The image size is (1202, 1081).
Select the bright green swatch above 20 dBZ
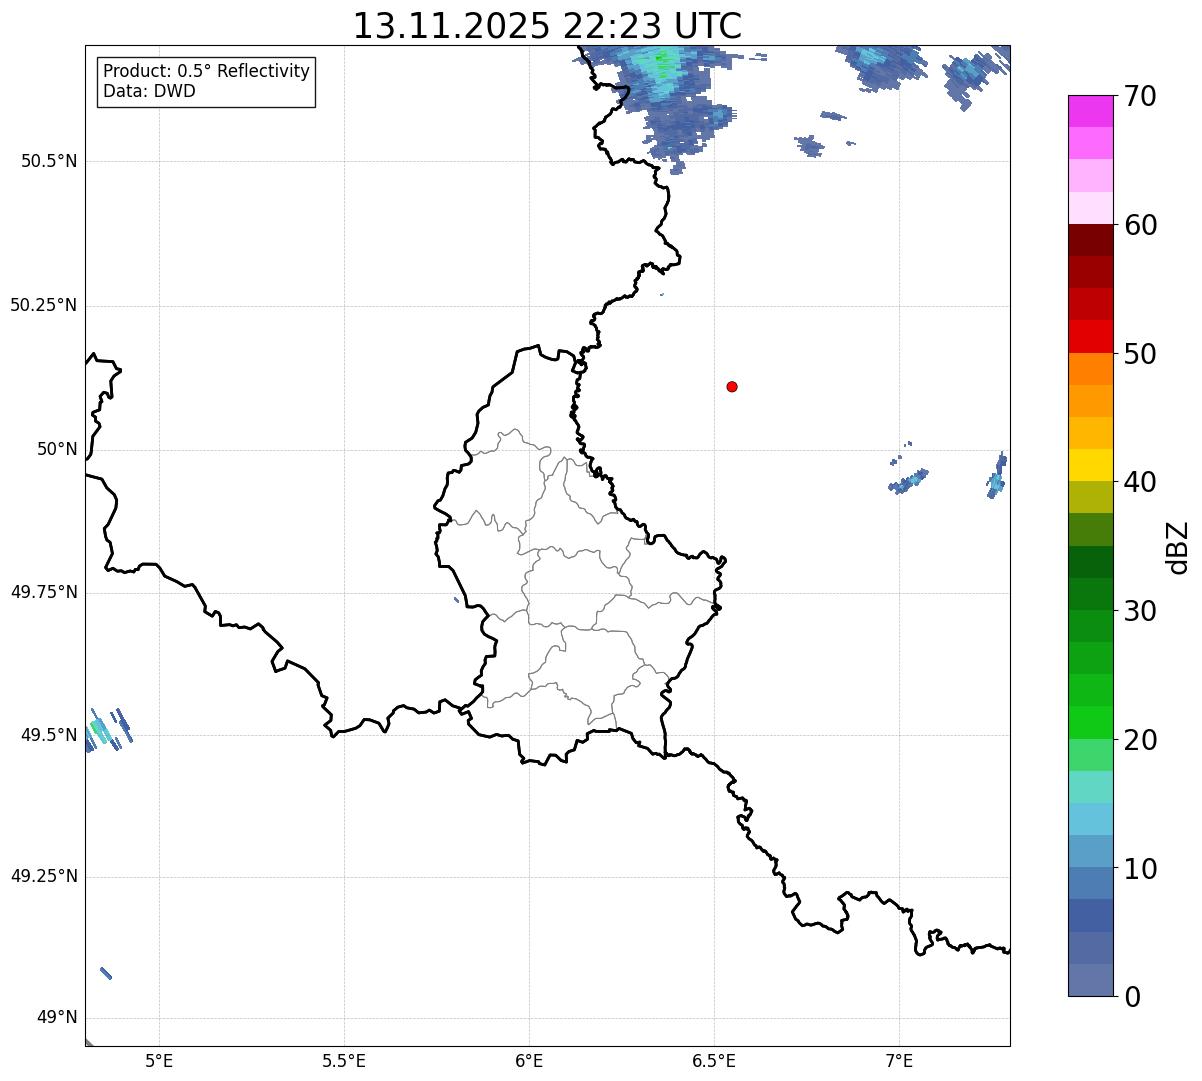pyautogui.click(x=1089, y=722)
